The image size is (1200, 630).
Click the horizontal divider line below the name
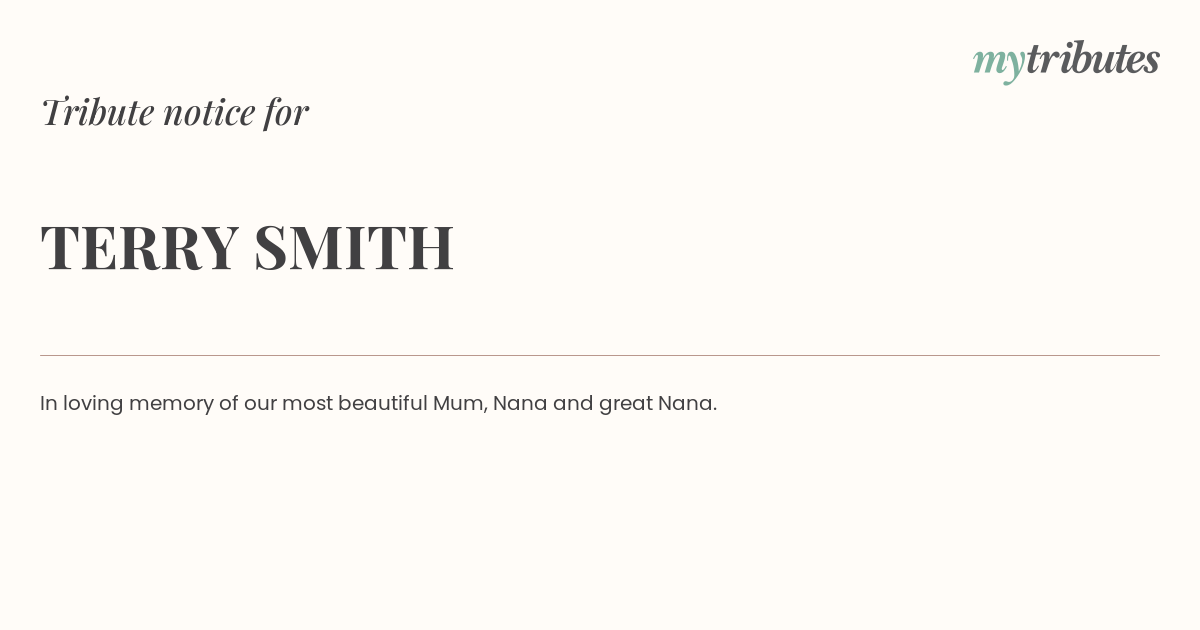pos(600,355)
